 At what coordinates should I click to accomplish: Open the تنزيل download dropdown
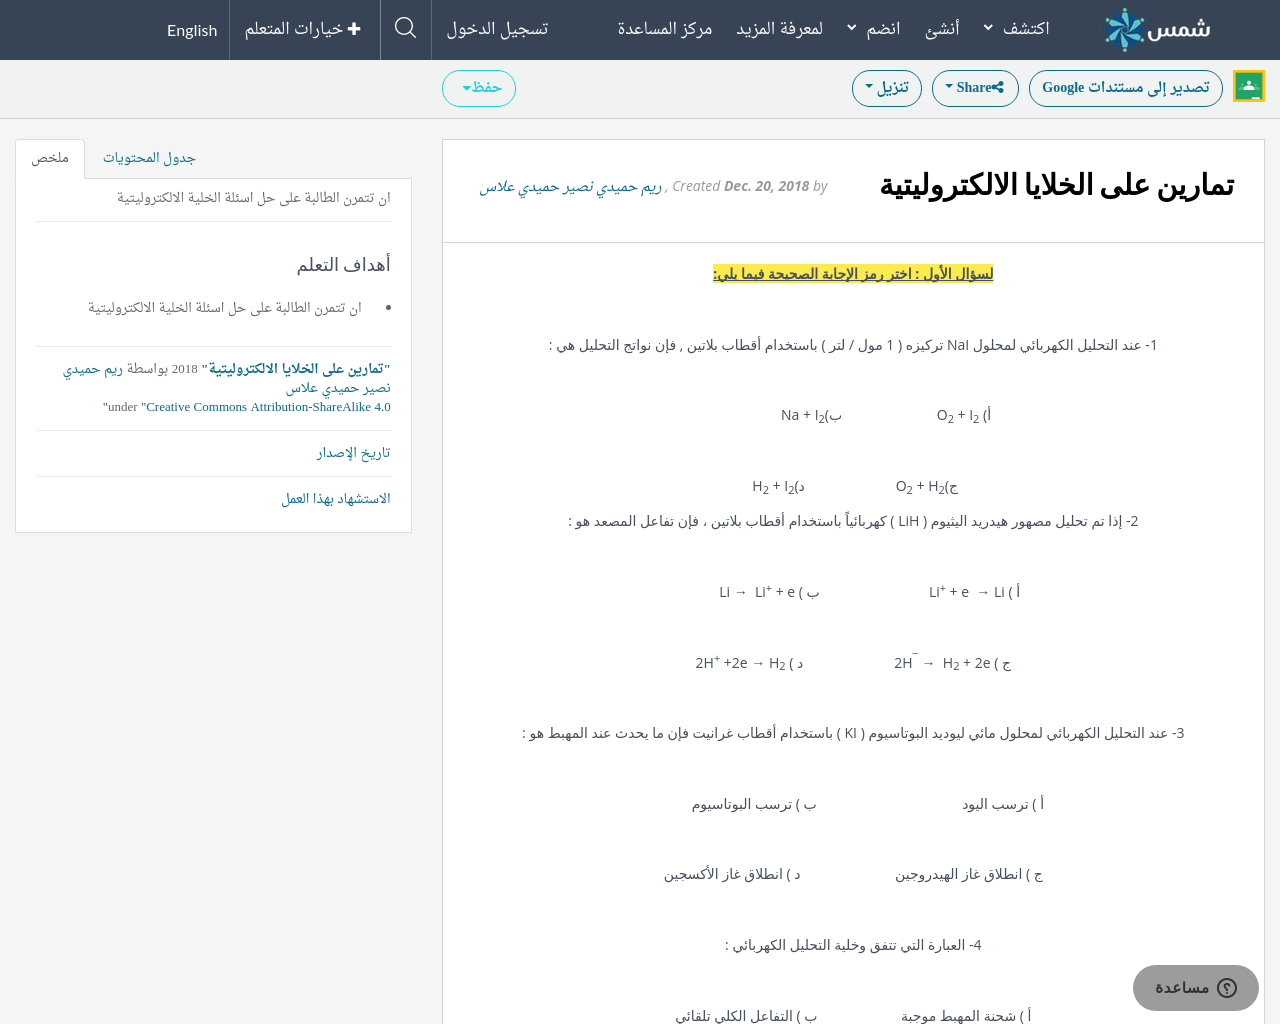click(x=887, y=88)
